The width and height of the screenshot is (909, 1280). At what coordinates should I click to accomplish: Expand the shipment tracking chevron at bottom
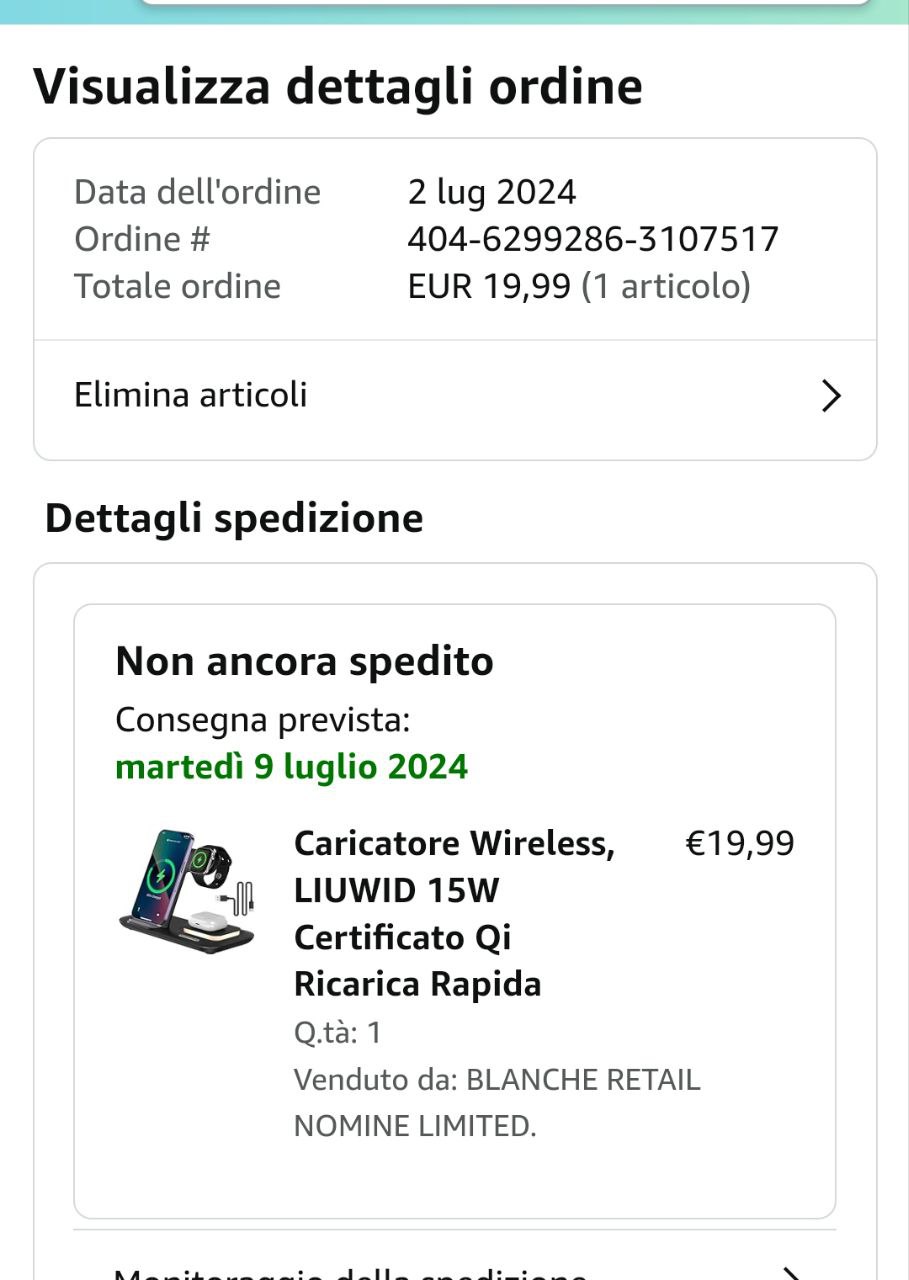coord(791,1272)
